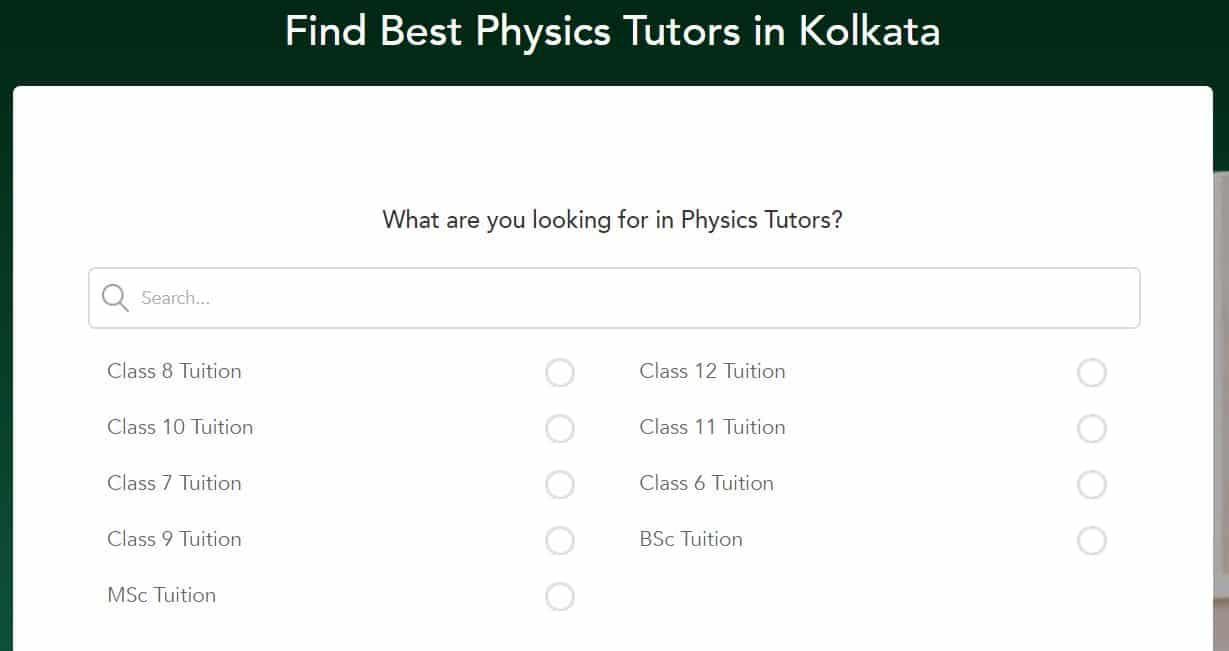
Task: Click the Find Best Physics Tutors heading
Action: (x=613, y=31)
